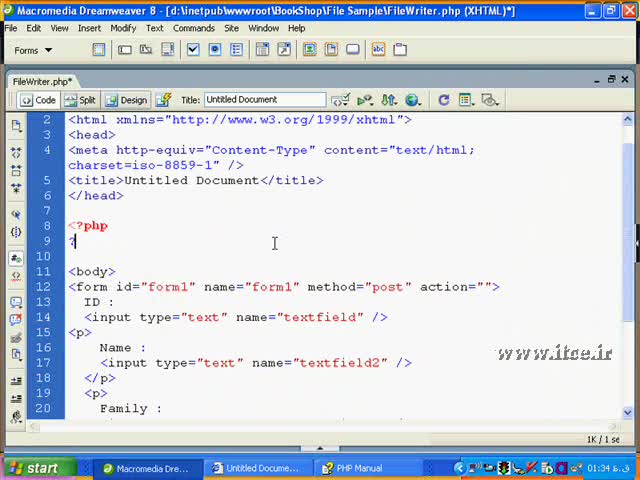Viewport: 640px width, 480px height.
Task: Click Collapse Selection coding toolbar icon
Action: coord(16,170)
